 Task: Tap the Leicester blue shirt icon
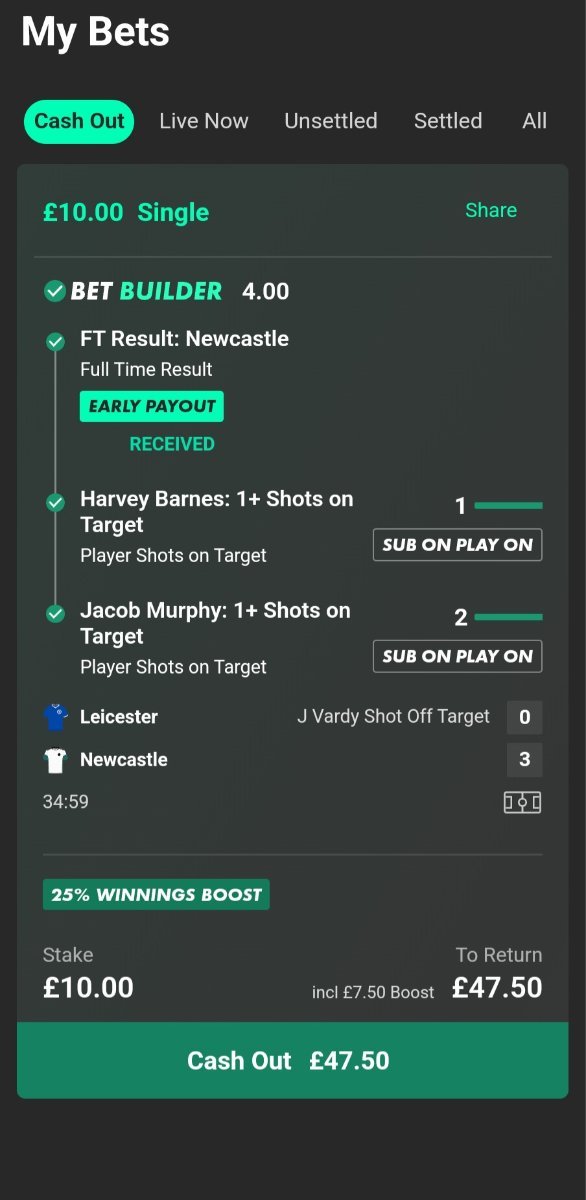(x=55, y=717)
